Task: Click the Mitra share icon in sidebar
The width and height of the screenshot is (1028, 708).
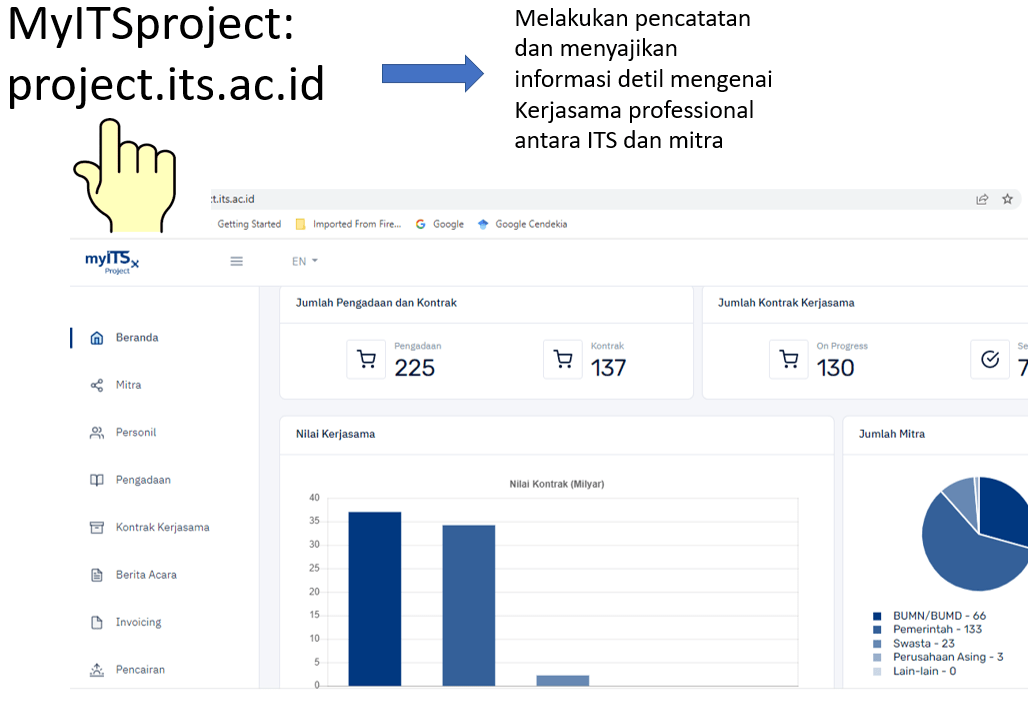Action: [96, 385]
